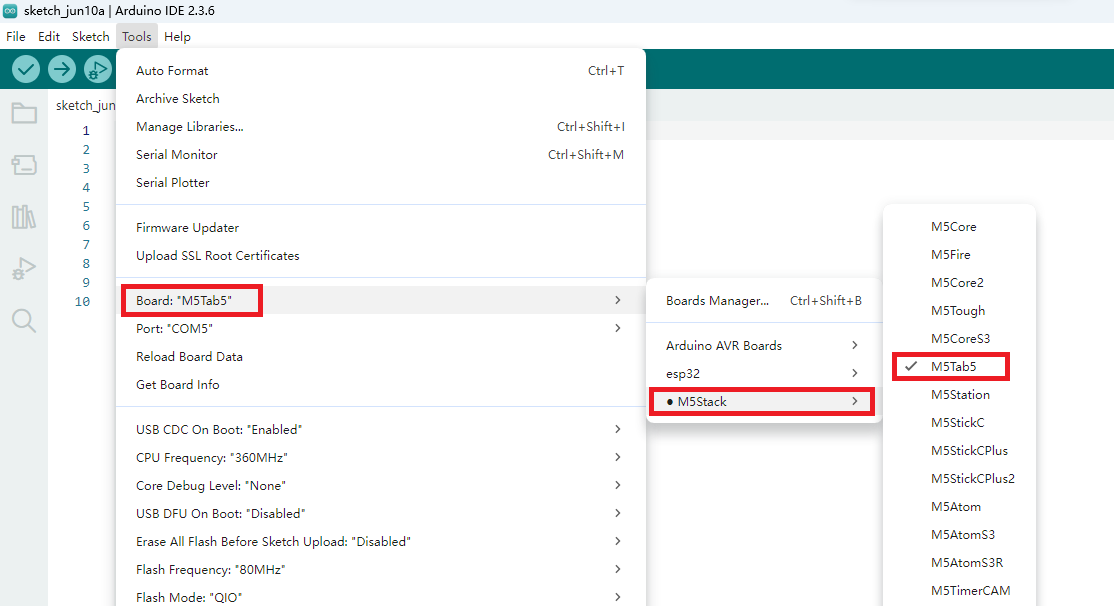
Task: Expand Flash Frequency "80MHz" option
Action: point(381,570)
